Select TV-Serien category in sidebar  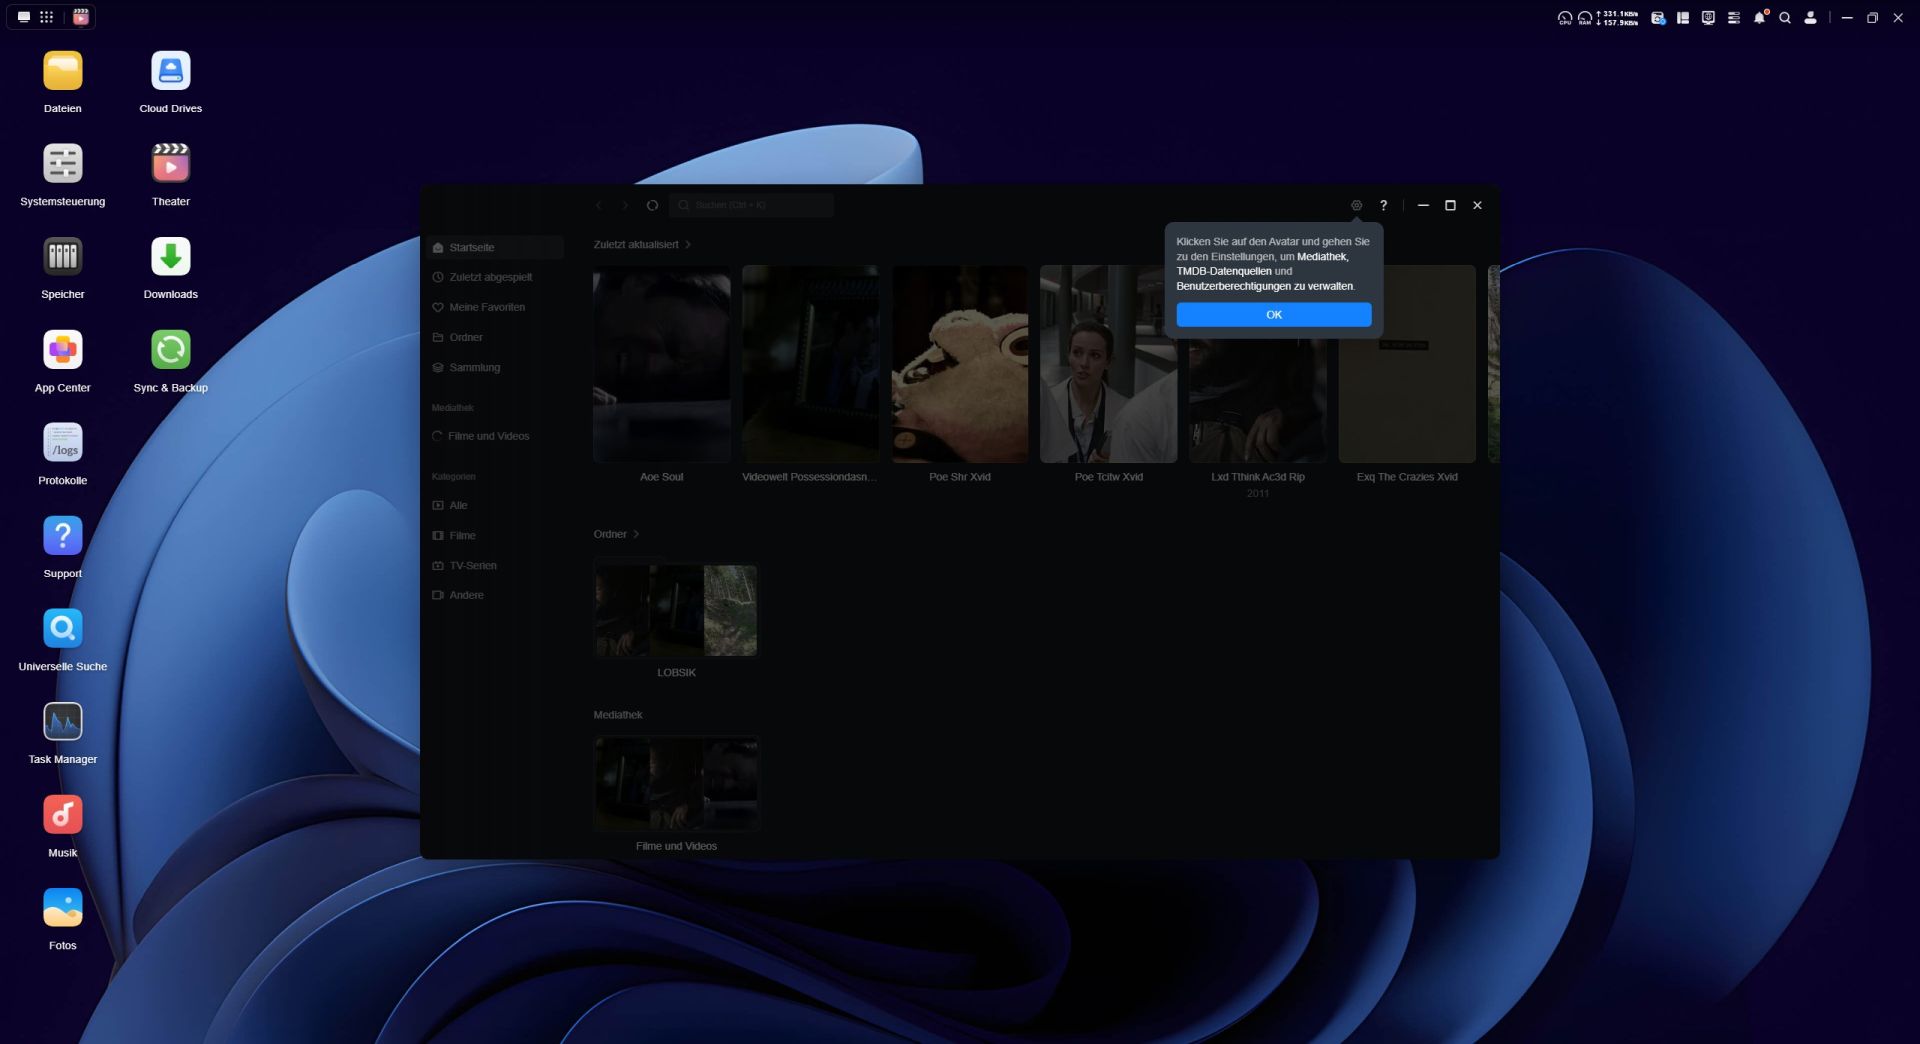coord(472,566)
